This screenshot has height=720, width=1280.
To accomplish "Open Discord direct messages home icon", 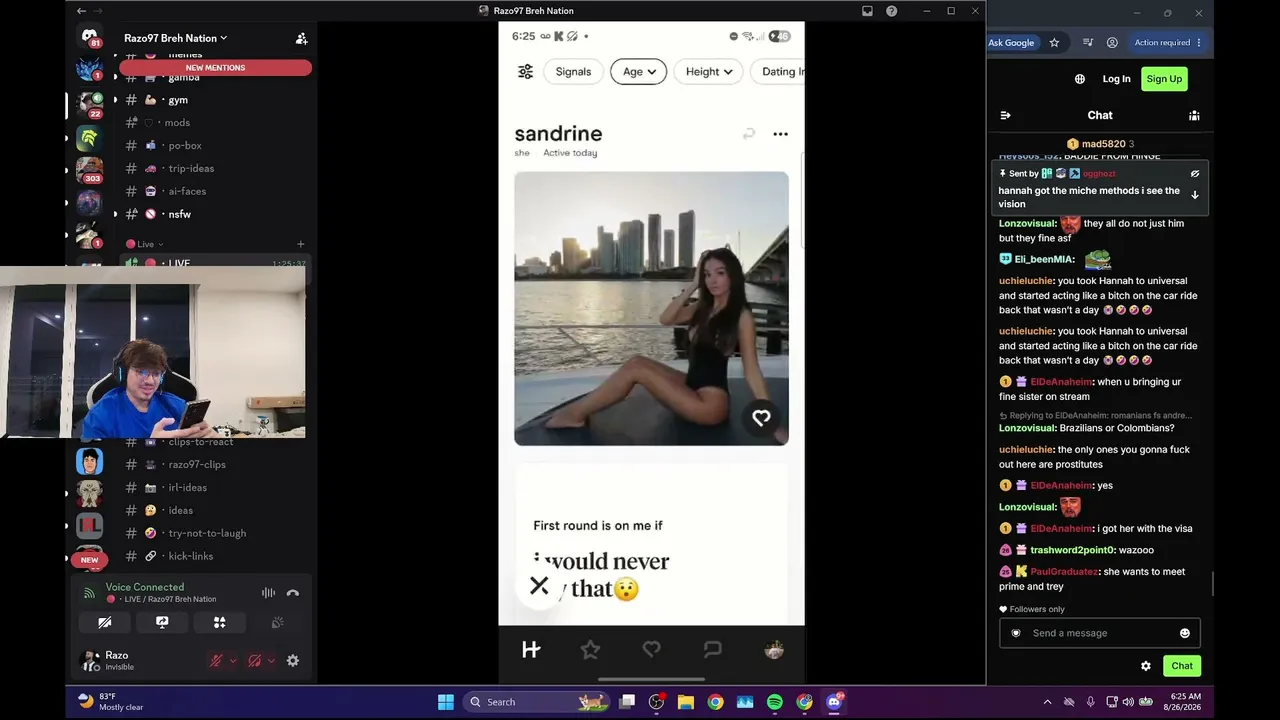I will [90, 38].
